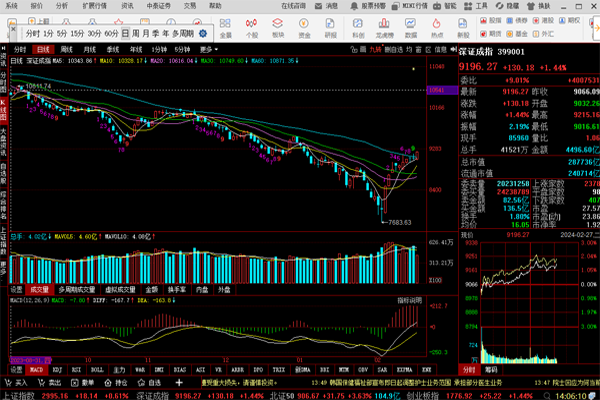Open the 全景 panorama view icon
Screen dimensions: 600x400
click(225, 28)
